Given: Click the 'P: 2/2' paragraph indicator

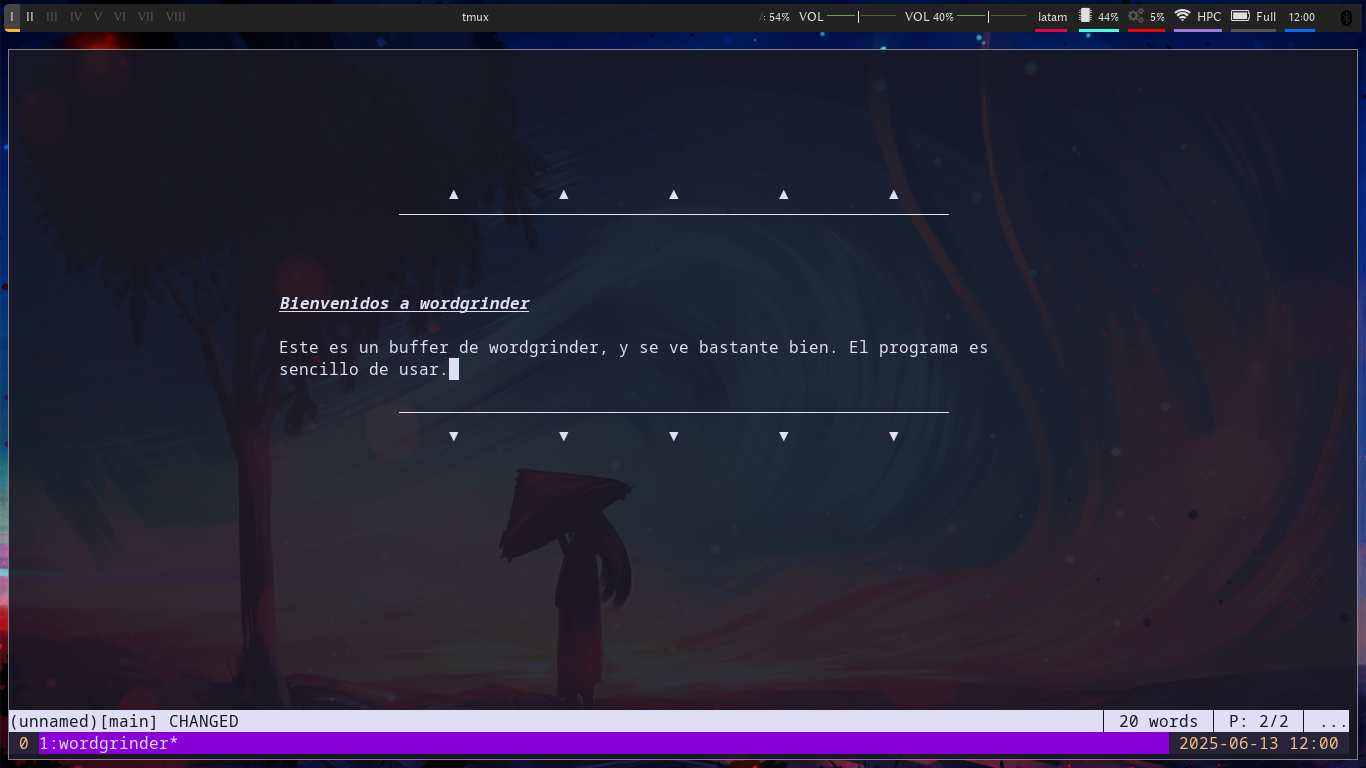Looking at the screenshot, I should click(x=1259, y=721).
